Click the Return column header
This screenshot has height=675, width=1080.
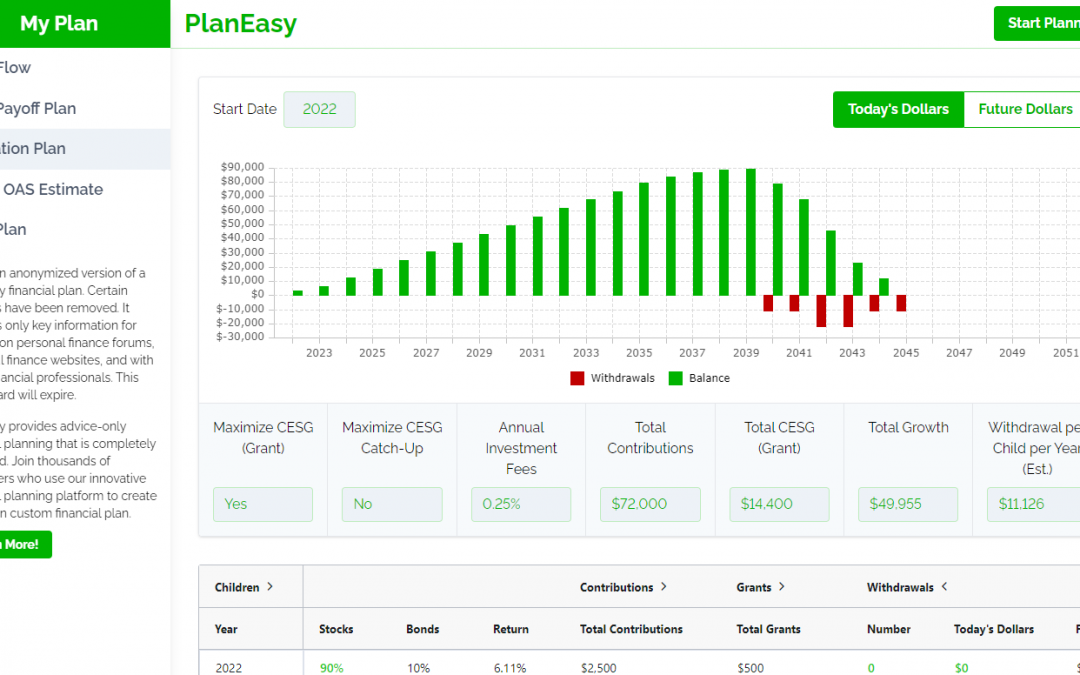coord(511,629)
